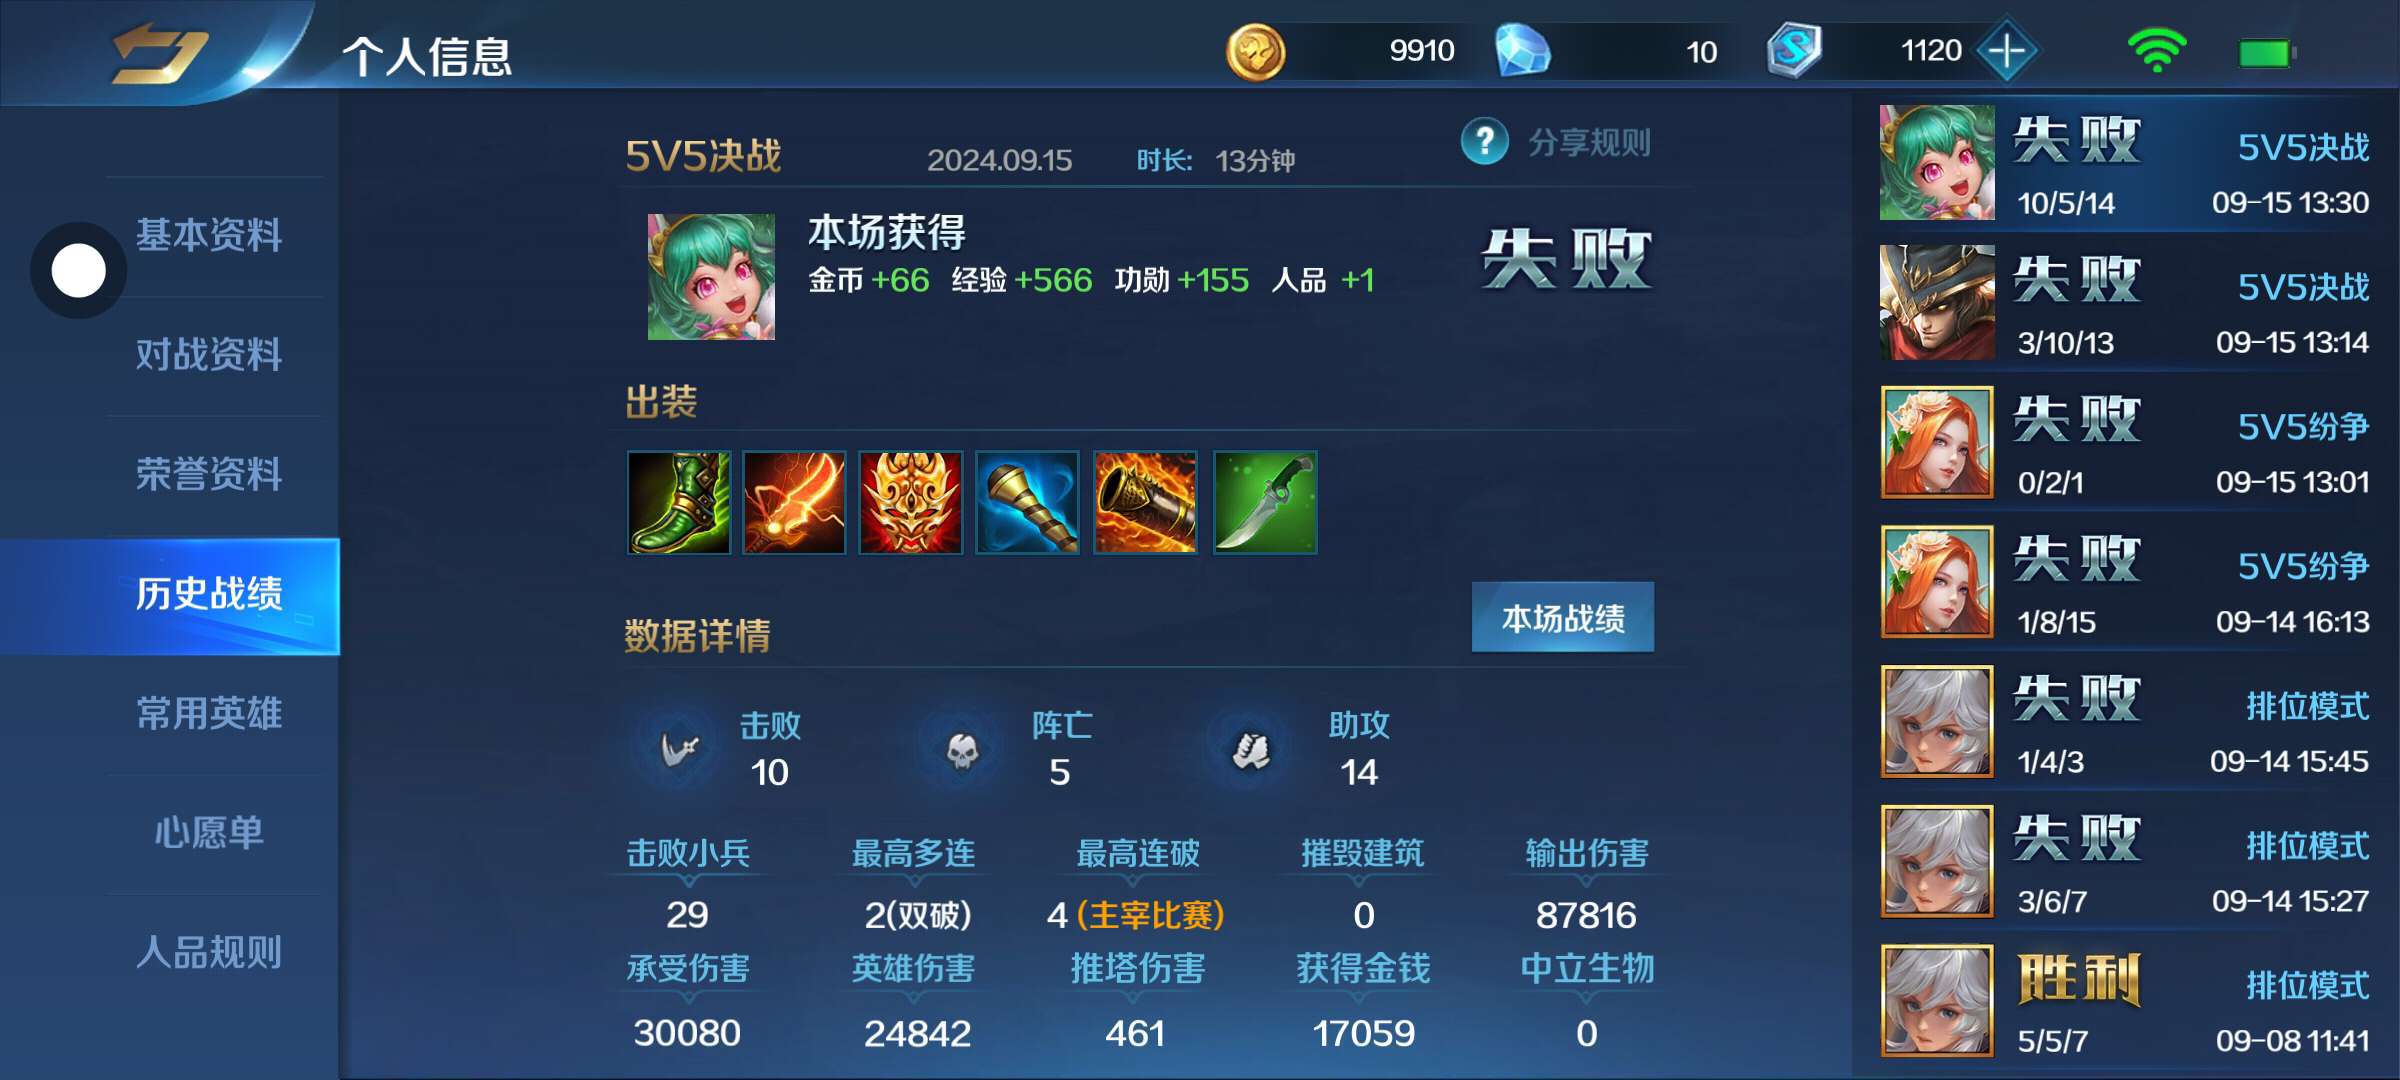Screen dimensions: 2400x1080
Task: Open the 3/10/13 match record entry
Action: click(2125, 302)
